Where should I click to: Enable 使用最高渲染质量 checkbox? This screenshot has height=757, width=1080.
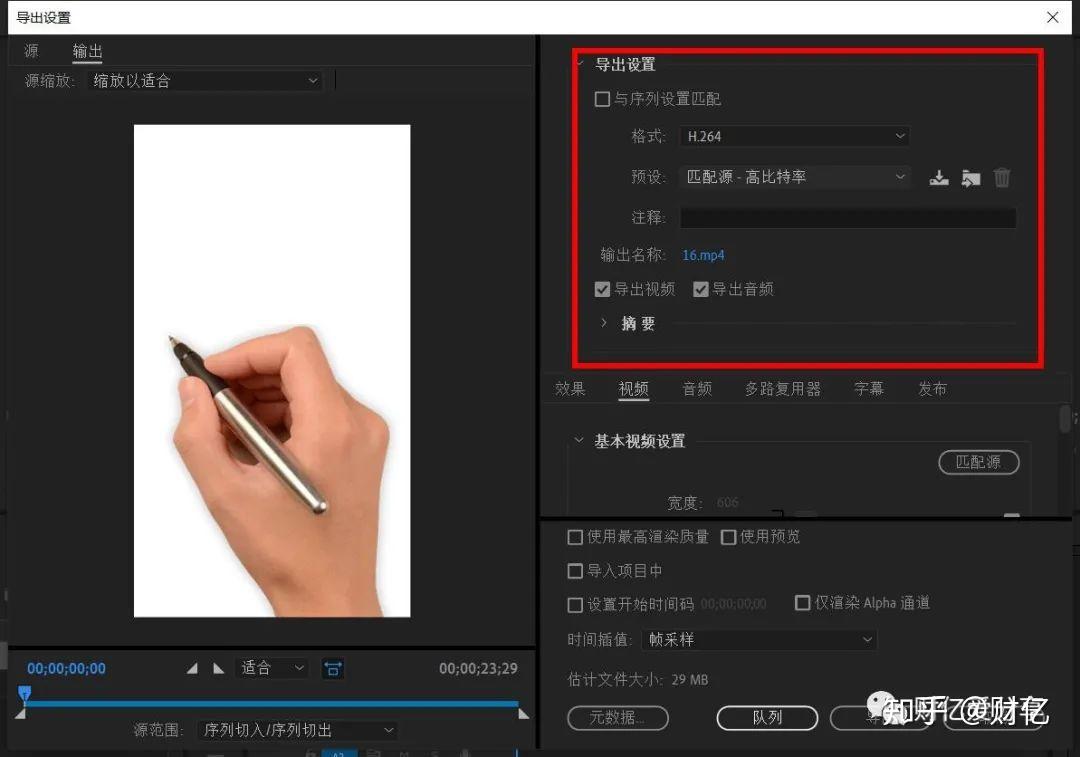pyautogui.click(x=575, y=537)
